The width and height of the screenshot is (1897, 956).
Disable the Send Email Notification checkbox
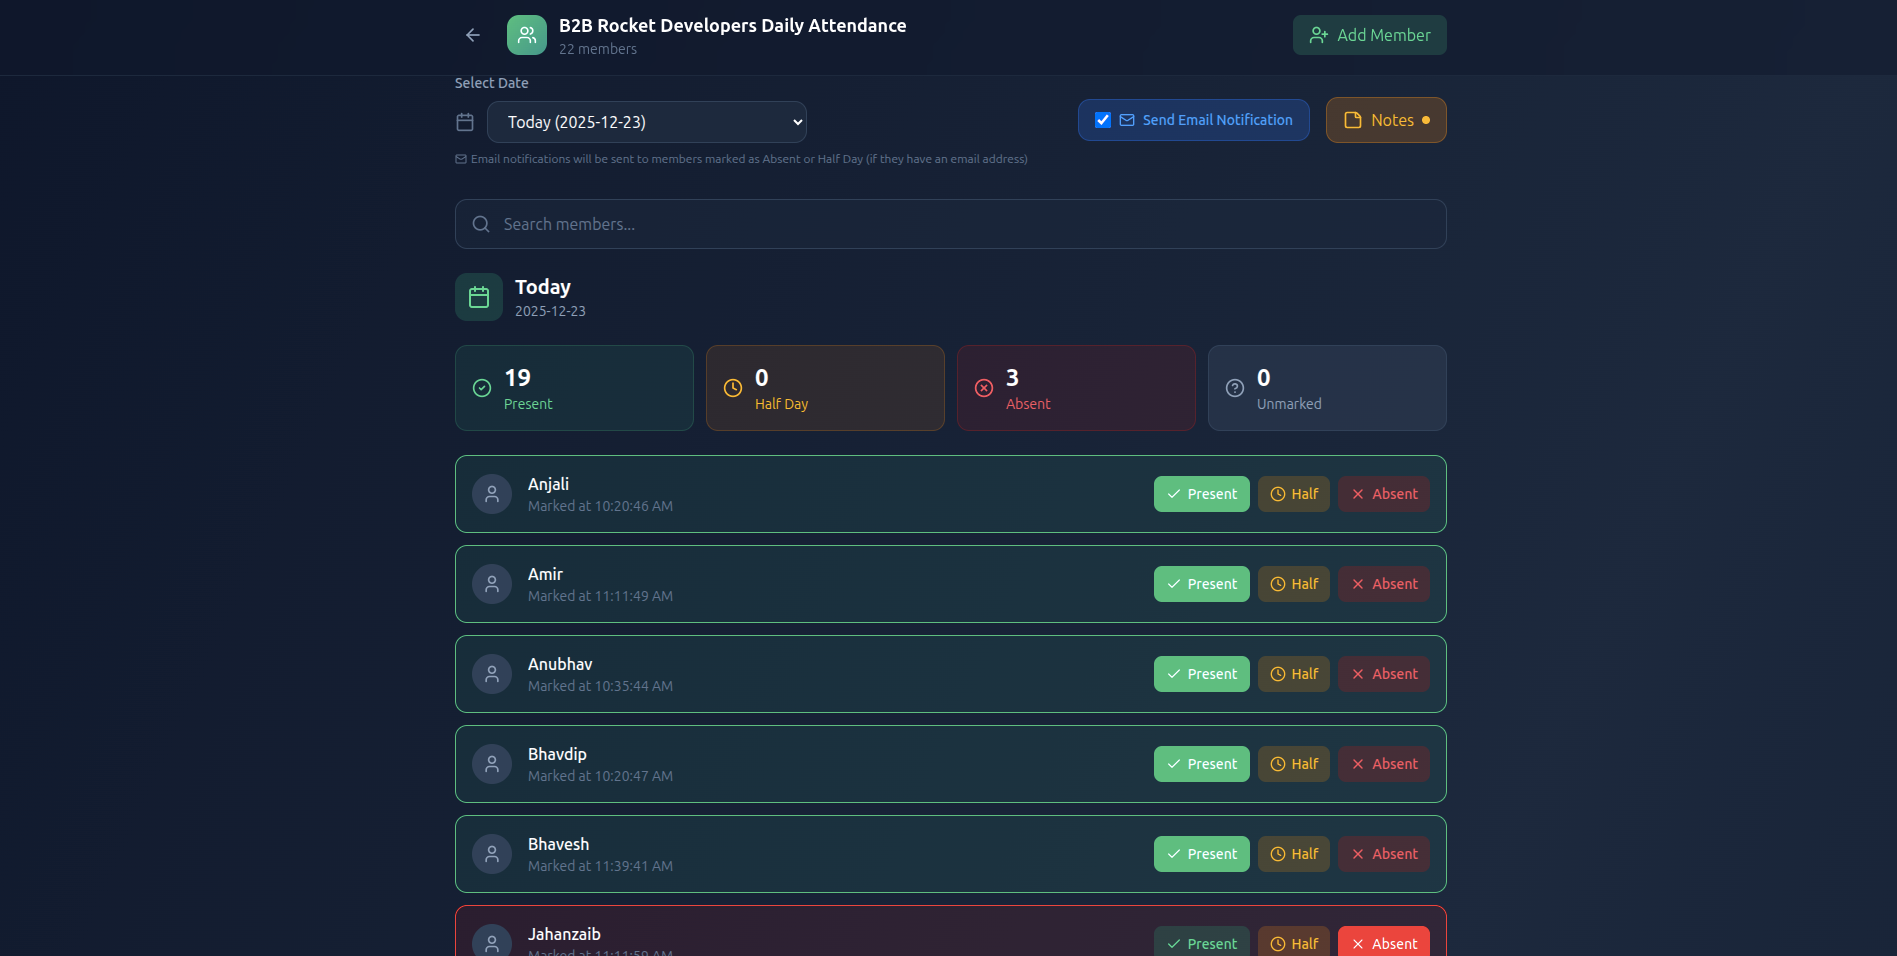point(1102,119)
